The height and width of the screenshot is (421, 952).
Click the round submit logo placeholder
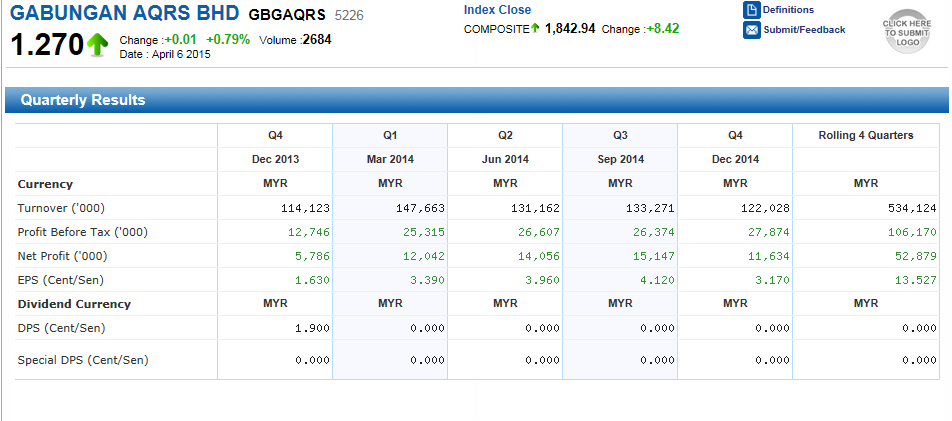point(906,32)
